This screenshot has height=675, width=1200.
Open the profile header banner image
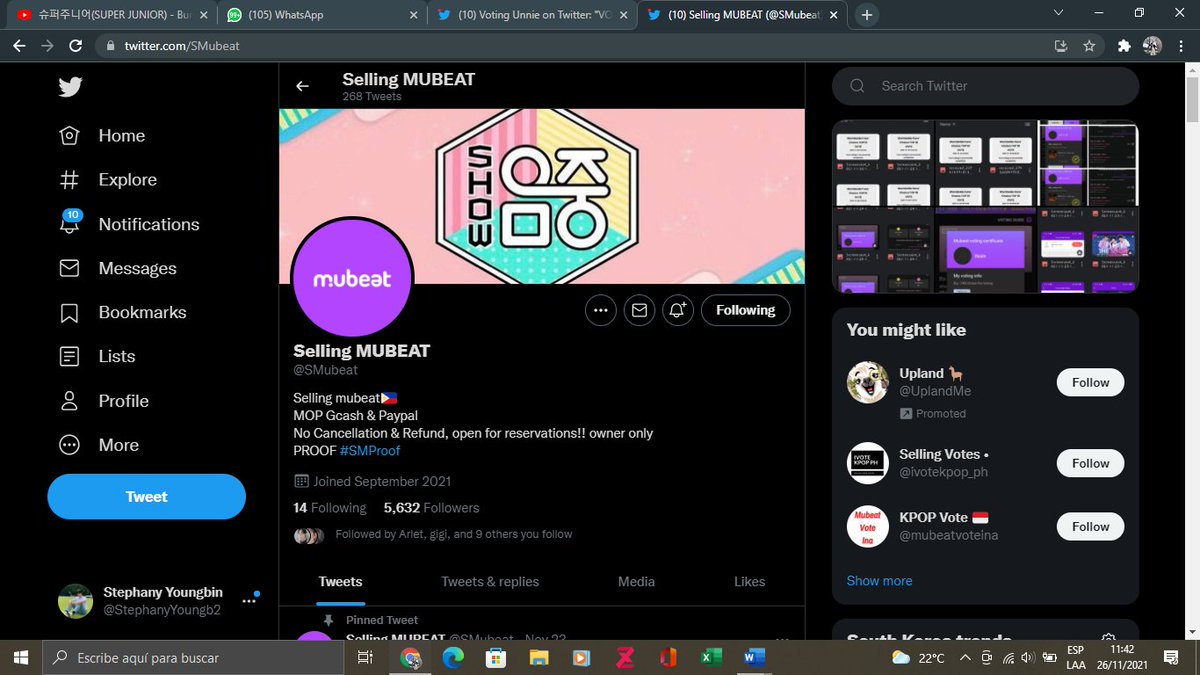coord(542,196)
